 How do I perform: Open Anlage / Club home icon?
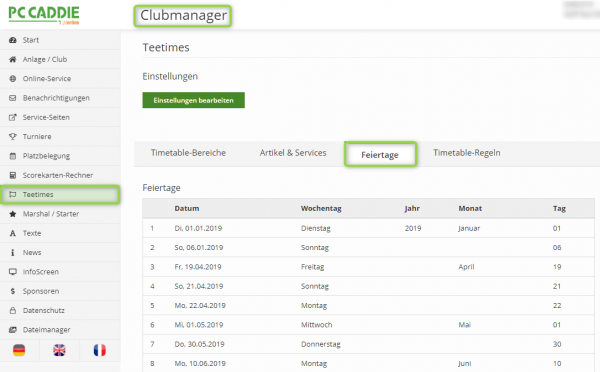tap(13, 59)
